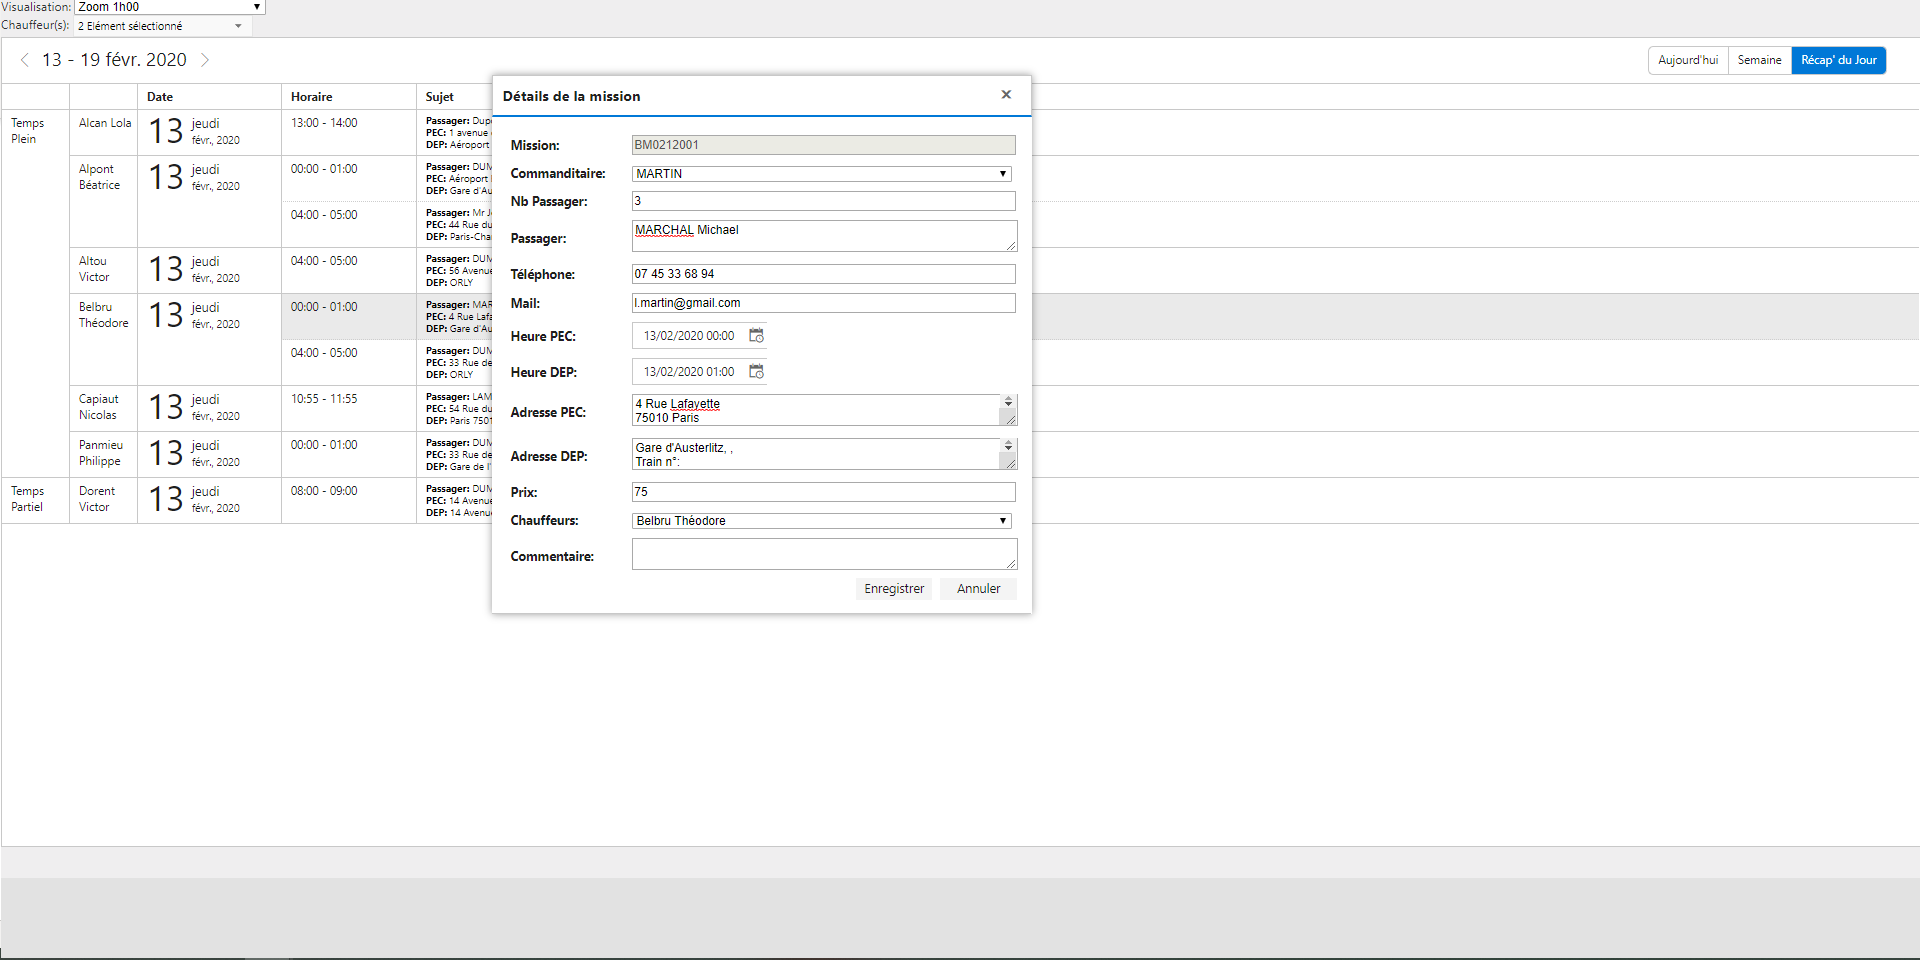Open the Heure DEP calendar picker icon
Screen dimensions: 1920x960
click(756, 372)
